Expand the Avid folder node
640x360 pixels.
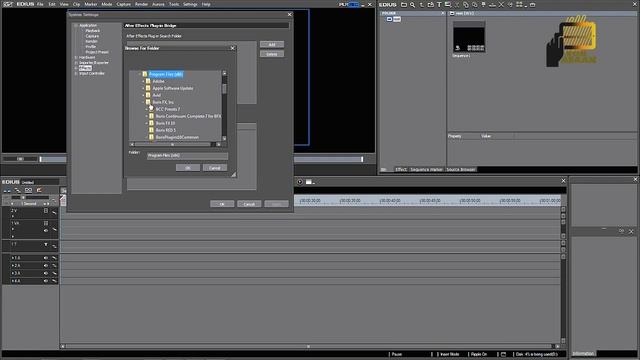coord(143,95)
